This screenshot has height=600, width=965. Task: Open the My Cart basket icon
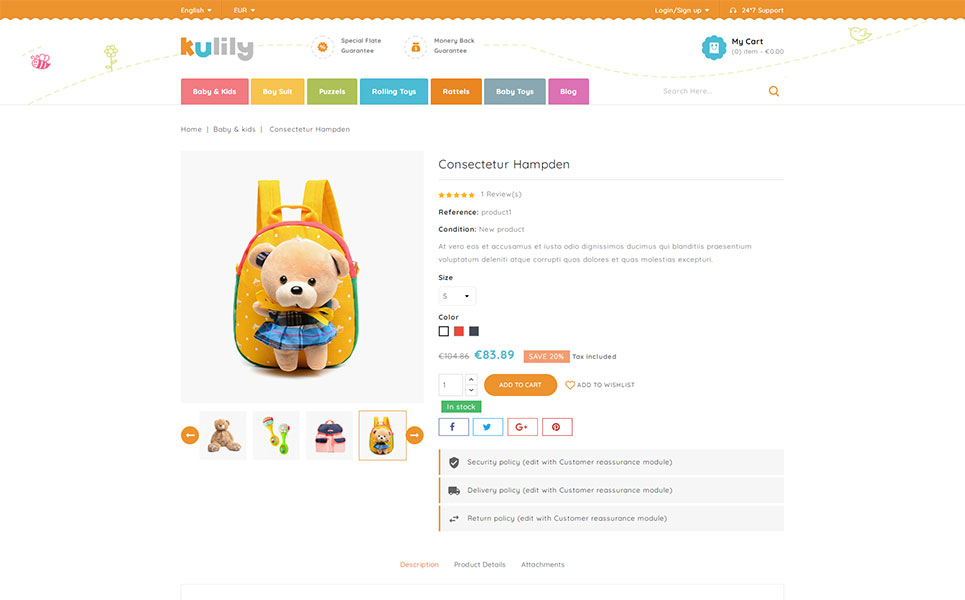714,47
